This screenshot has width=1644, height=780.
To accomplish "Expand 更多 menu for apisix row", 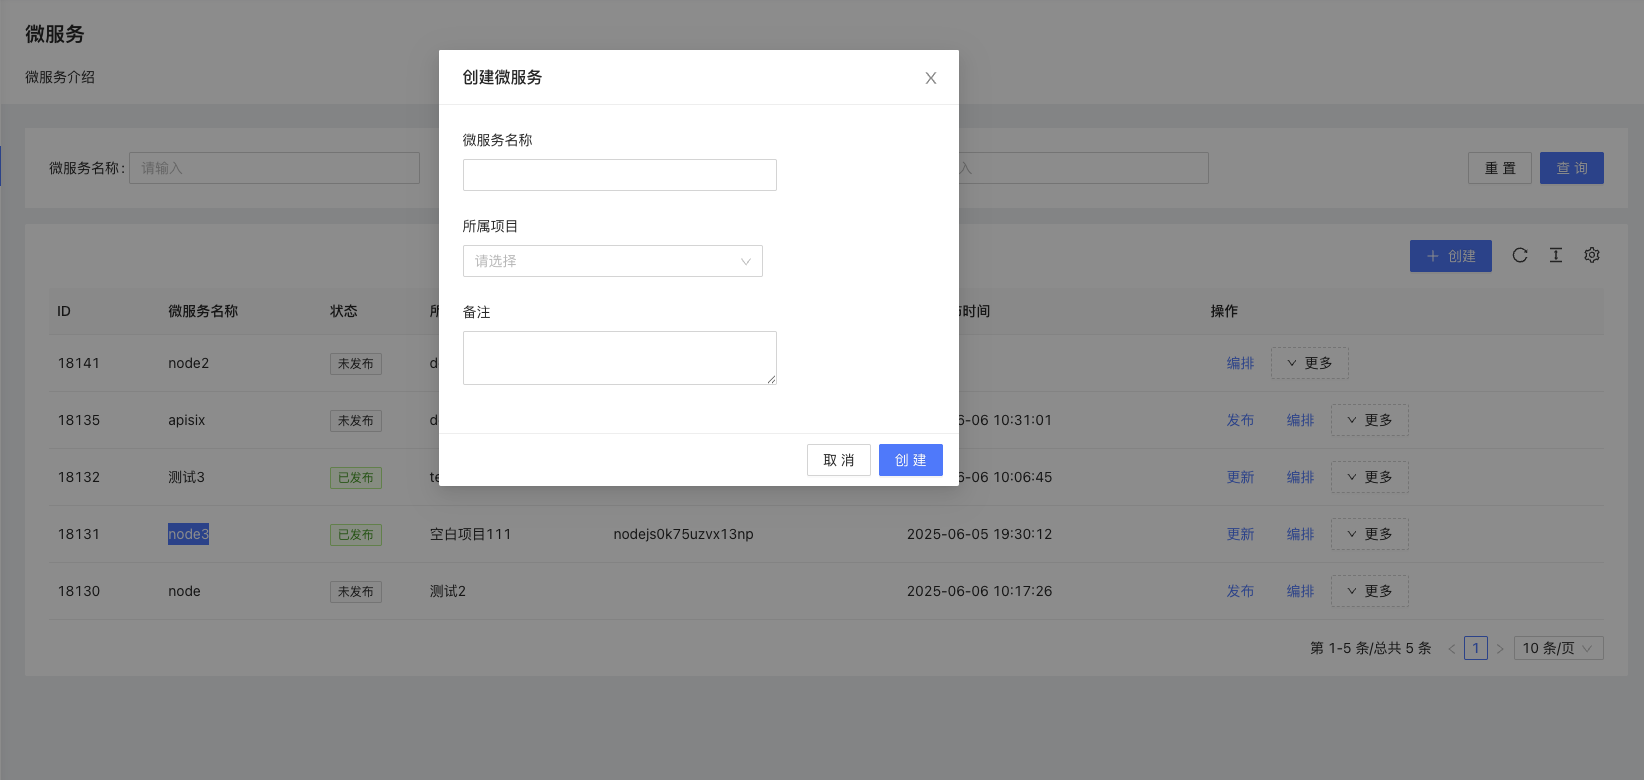I will point(1369,420).
